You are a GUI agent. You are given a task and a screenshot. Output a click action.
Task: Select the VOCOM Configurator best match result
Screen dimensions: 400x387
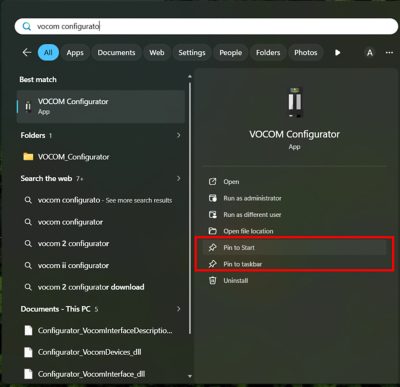101,107
